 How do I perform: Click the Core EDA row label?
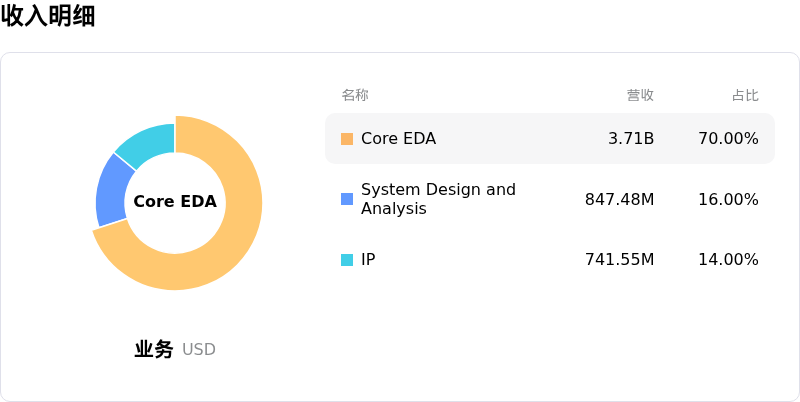[398, 139]
